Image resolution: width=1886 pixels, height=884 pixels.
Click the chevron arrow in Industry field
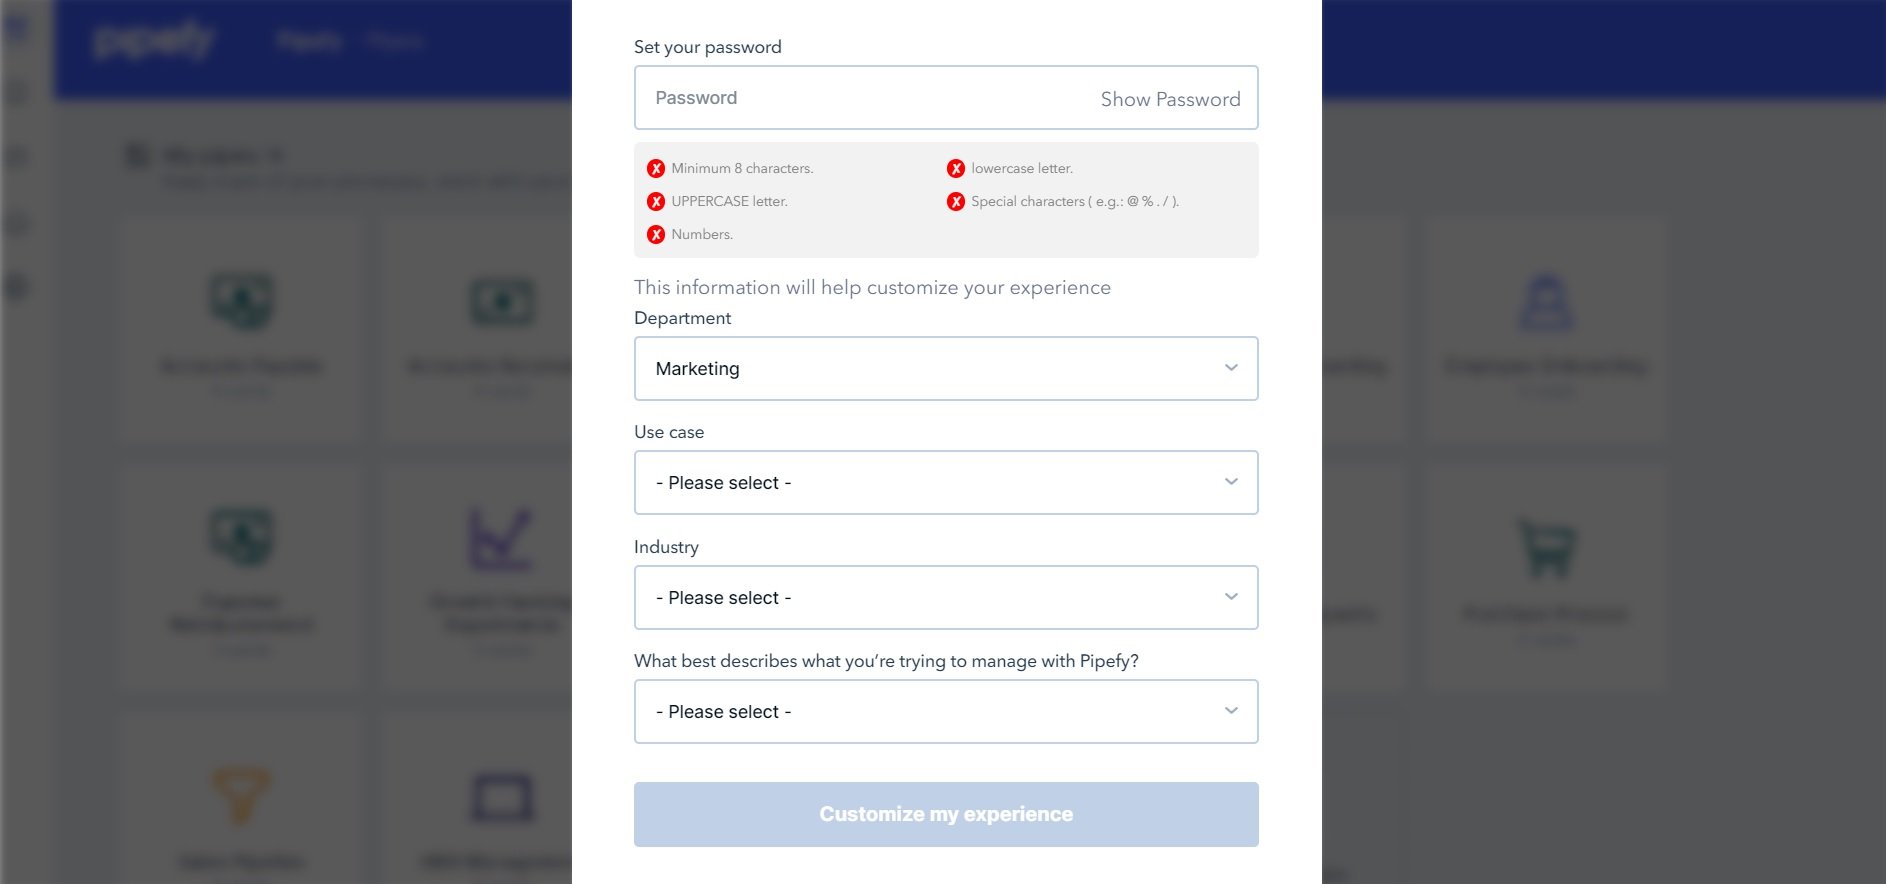pyautogui.click(x=1231, y=597)
